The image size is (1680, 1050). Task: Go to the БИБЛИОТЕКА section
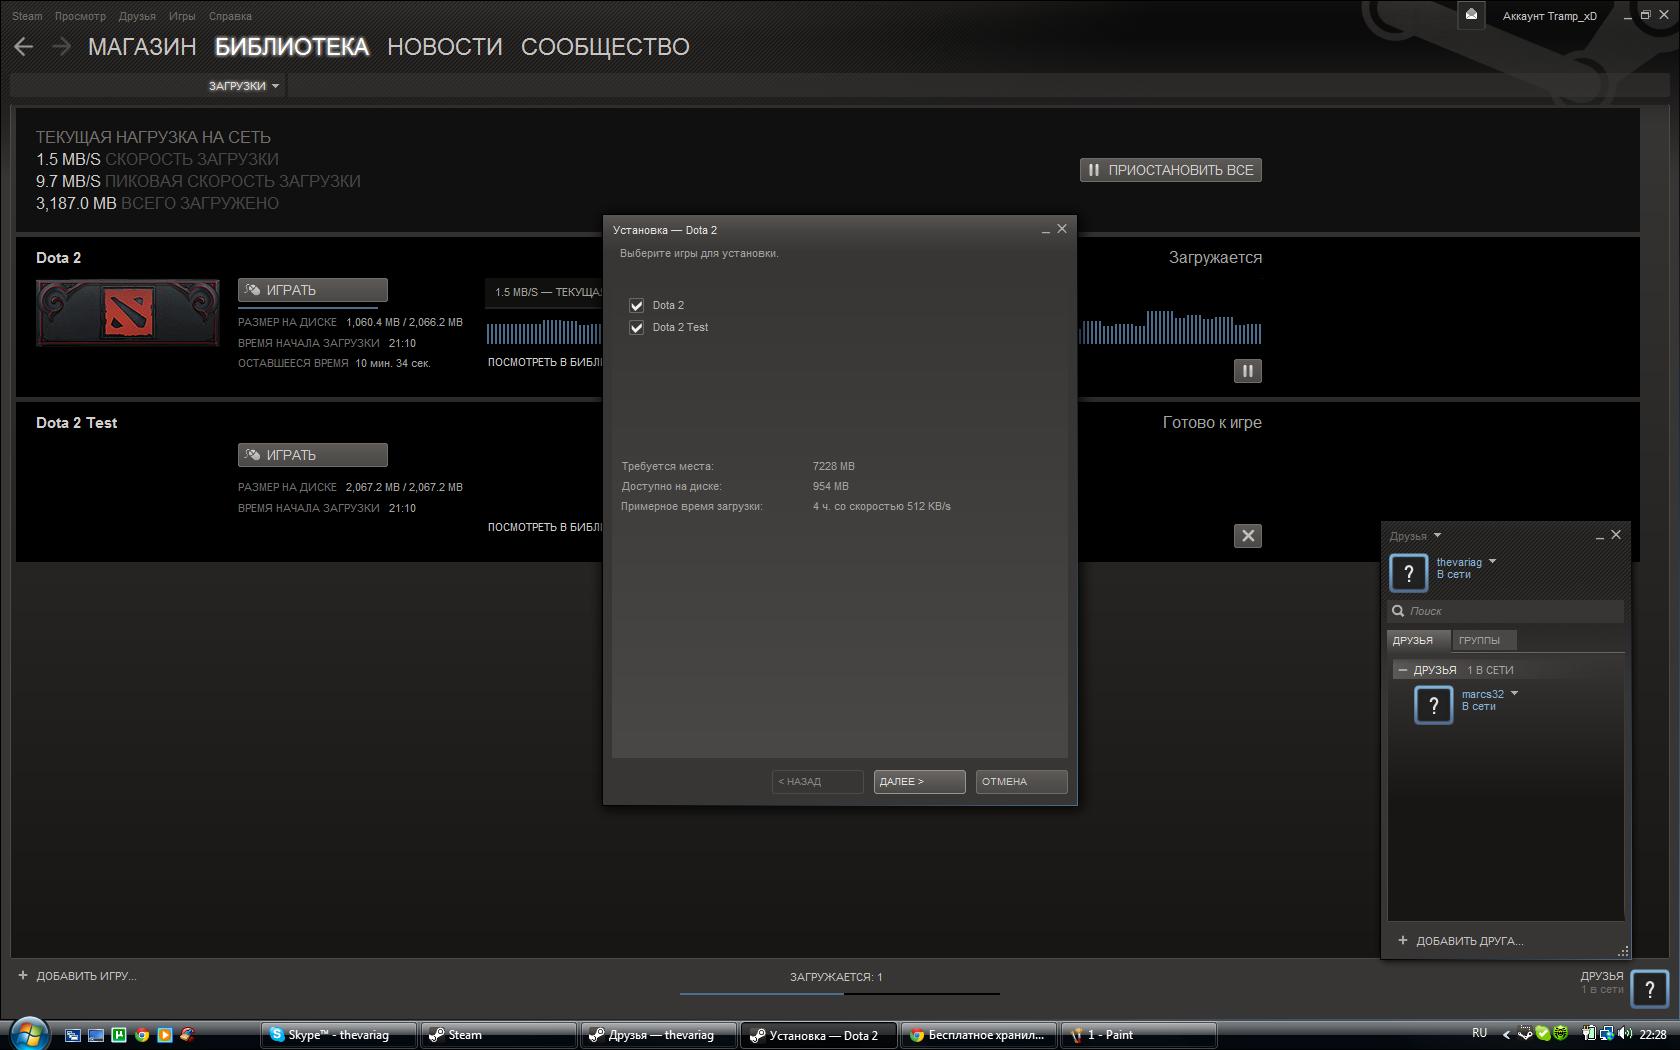point(292,47)
